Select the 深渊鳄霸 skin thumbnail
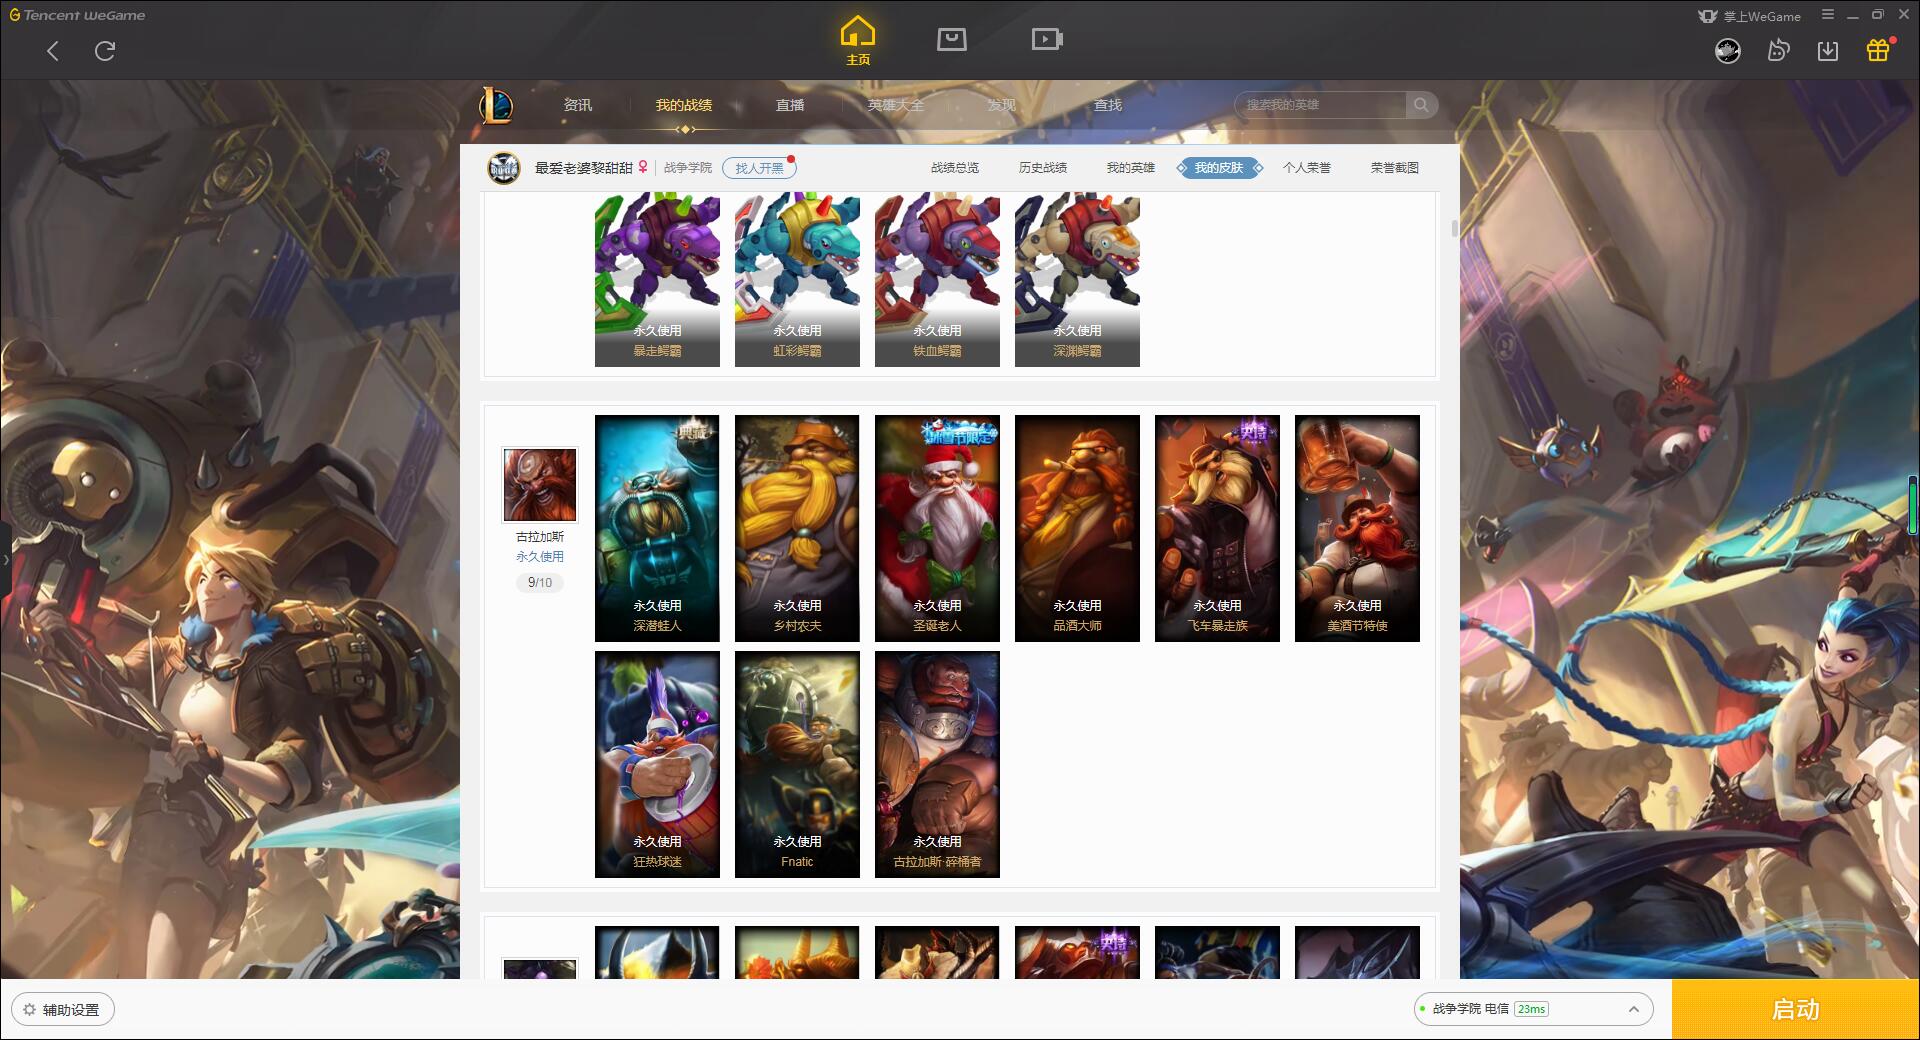Image resolution: width=1920 pixels, height=1040 pixels. click(1077, 280)
